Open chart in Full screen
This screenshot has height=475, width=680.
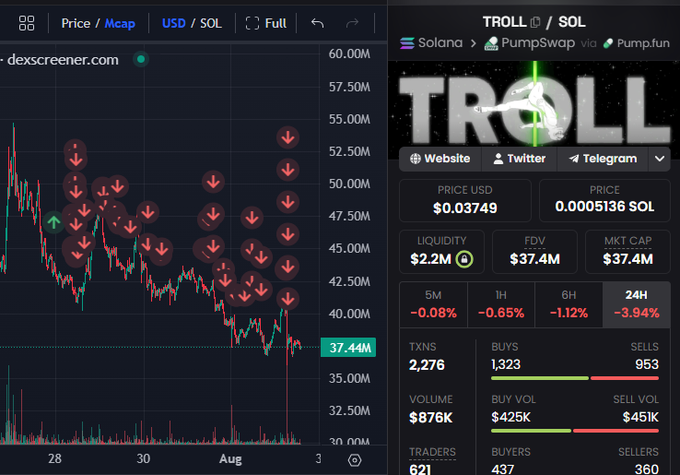click(266, 23)
